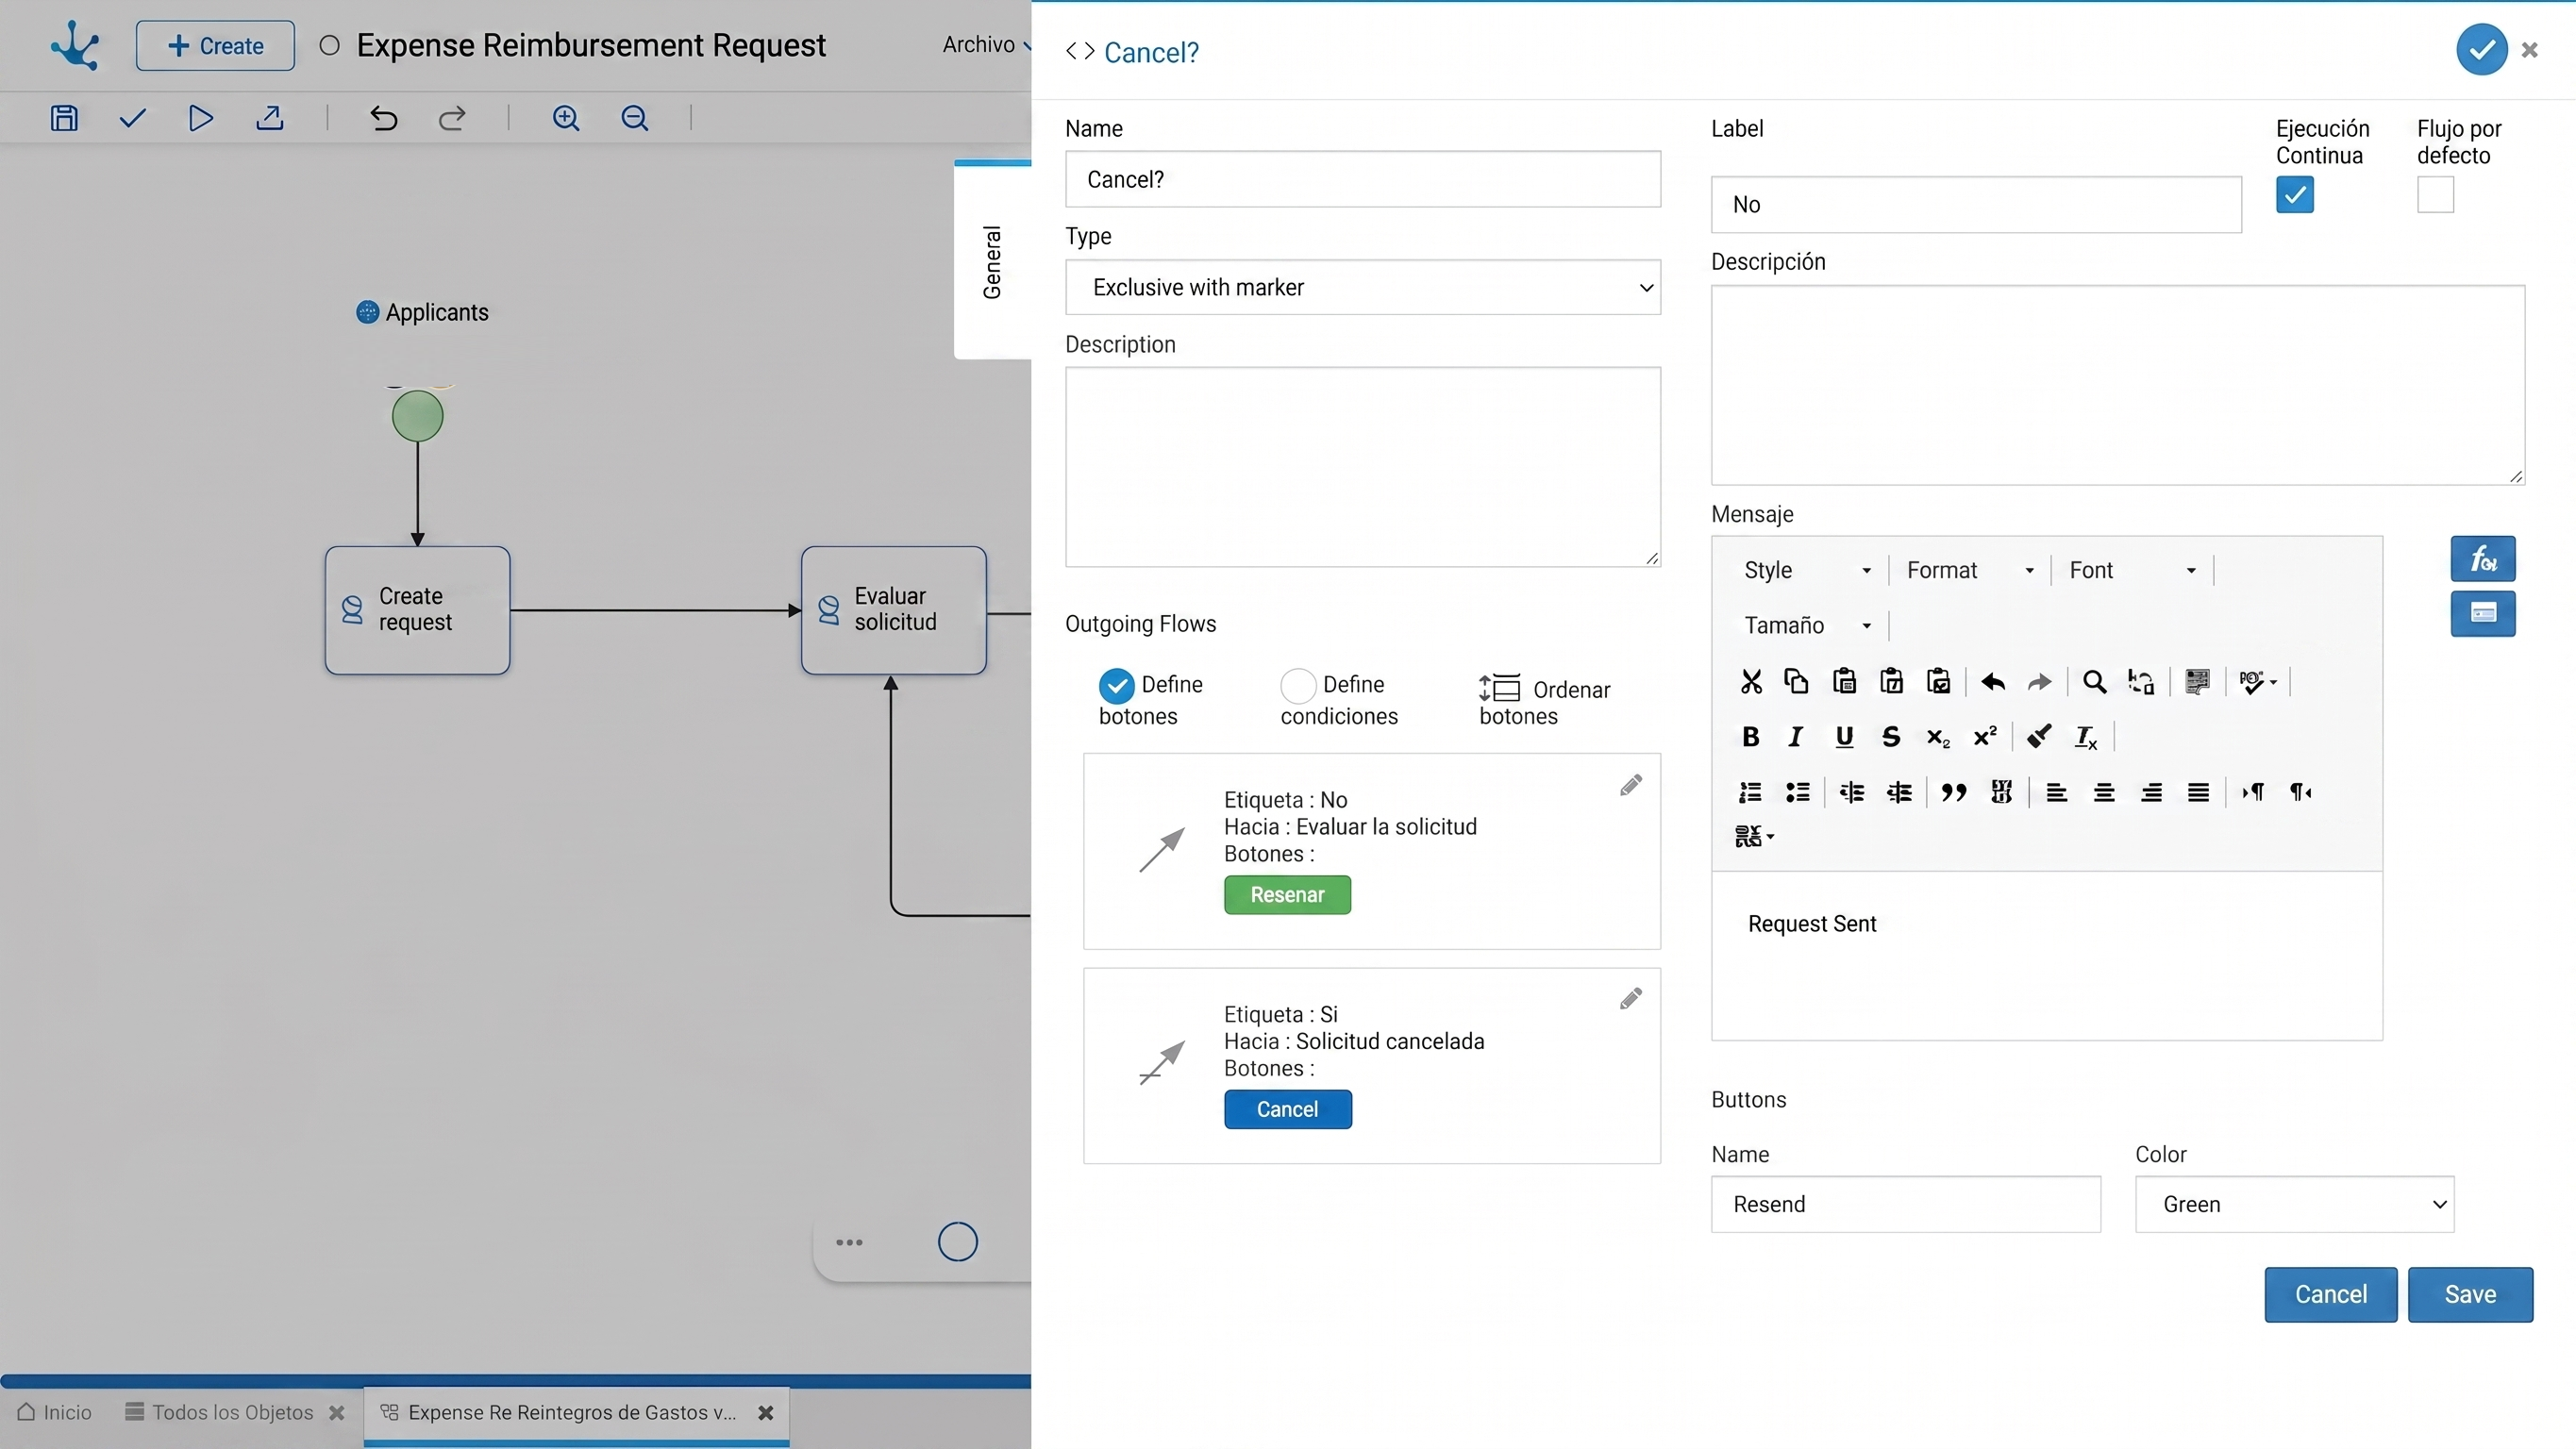Viewport: 2576px width, 1449px height.
Task: Run the process with the play icon
Action: pos(200,118)
